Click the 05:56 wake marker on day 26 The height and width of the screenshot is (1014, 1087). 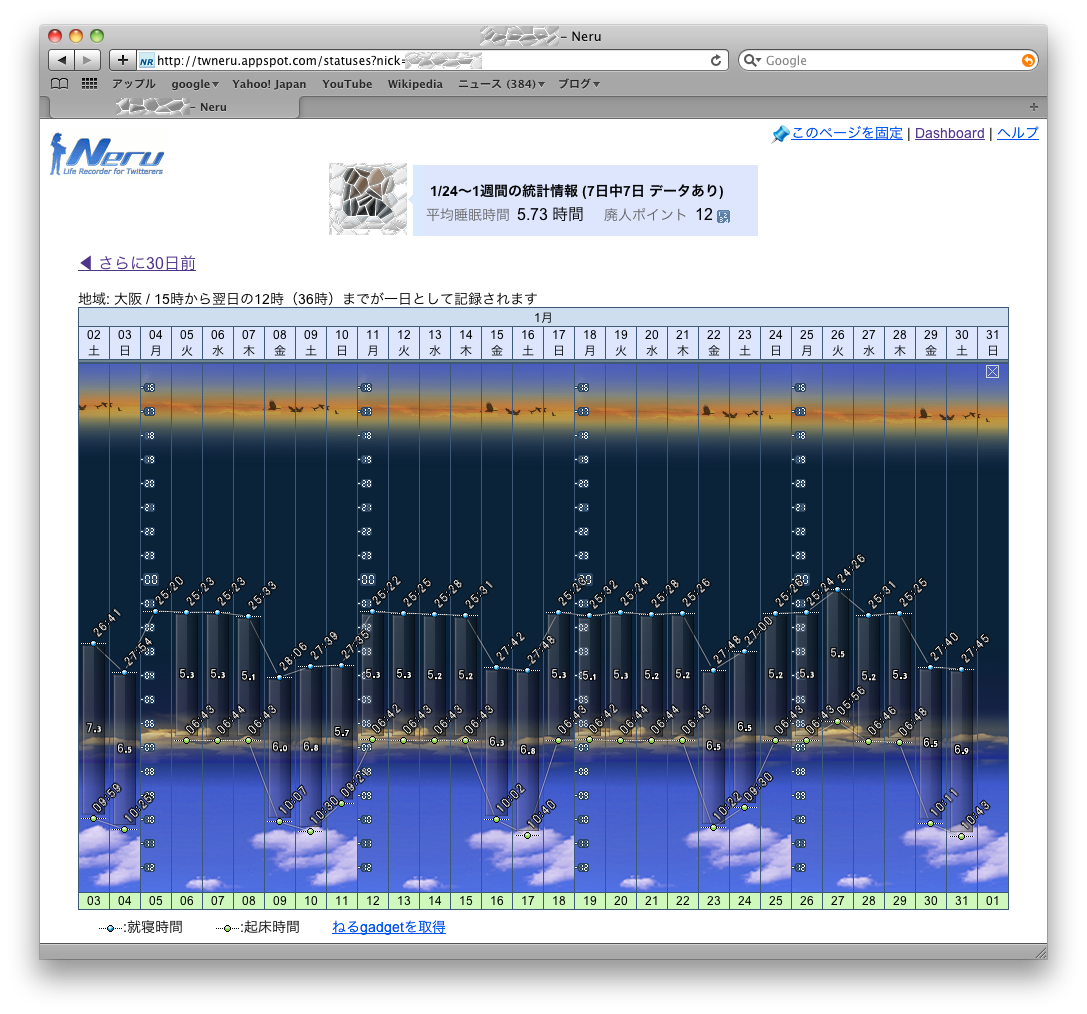(837, 722)
